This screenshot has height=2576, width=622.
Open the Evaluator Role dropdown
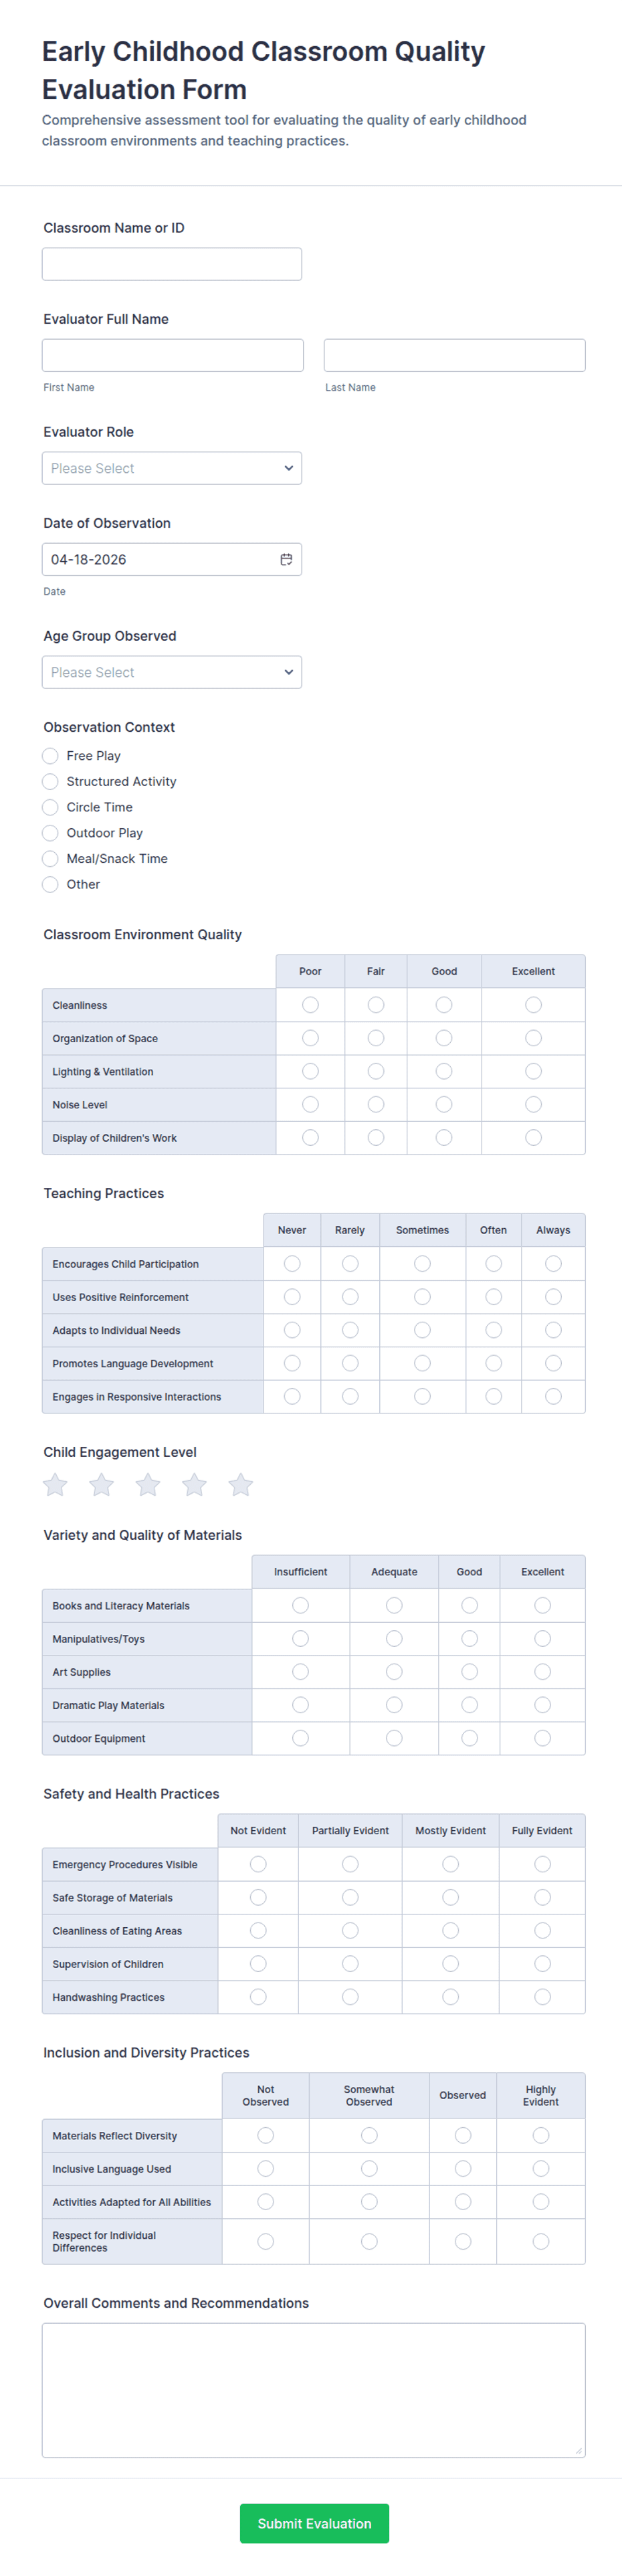point(172,468)
